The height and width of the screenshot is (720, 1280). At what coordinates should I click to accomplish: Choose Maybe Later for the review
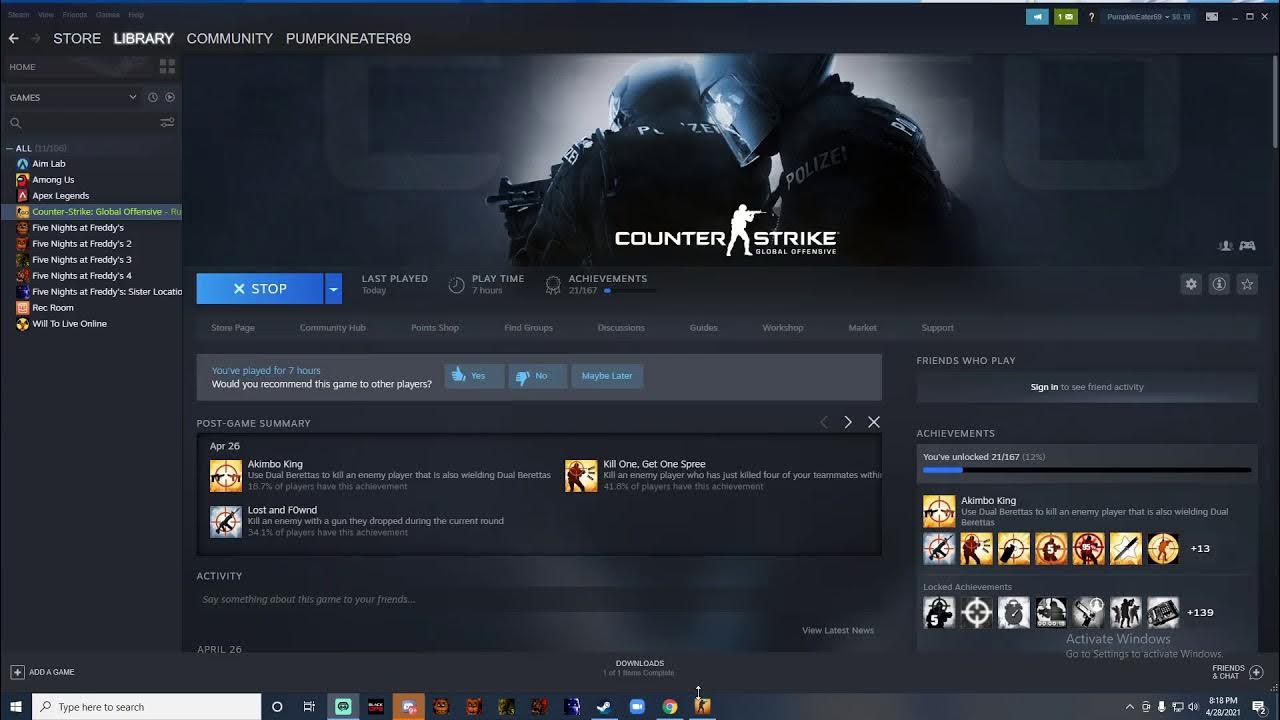[x=607, y=376]
